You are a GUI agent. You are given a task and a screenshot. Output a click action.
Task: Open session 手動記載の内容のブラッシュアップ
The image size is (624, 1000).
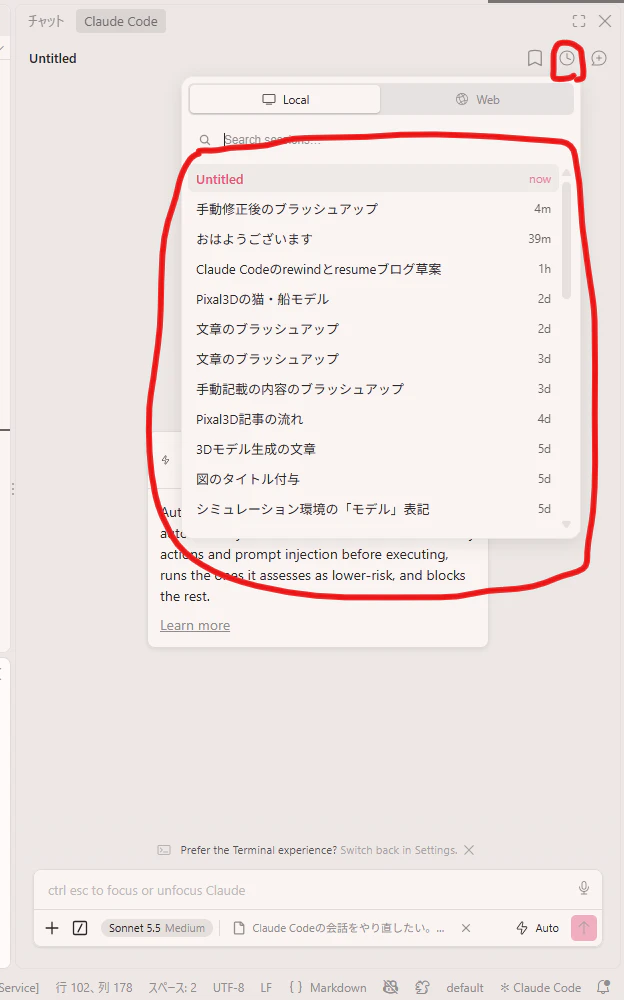pos(373,389)
